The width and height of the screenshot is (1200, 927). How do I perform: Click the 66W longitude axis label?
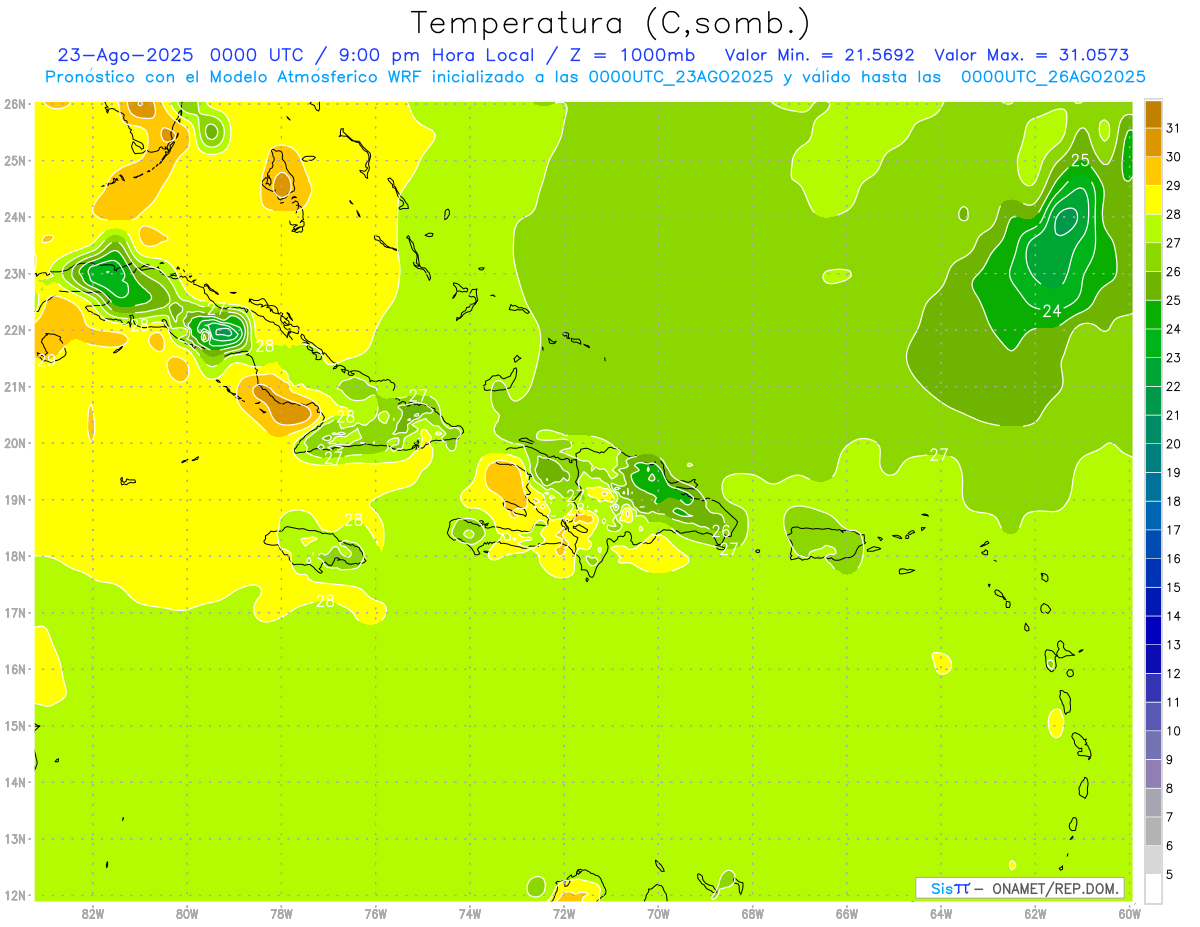[847, 912]
